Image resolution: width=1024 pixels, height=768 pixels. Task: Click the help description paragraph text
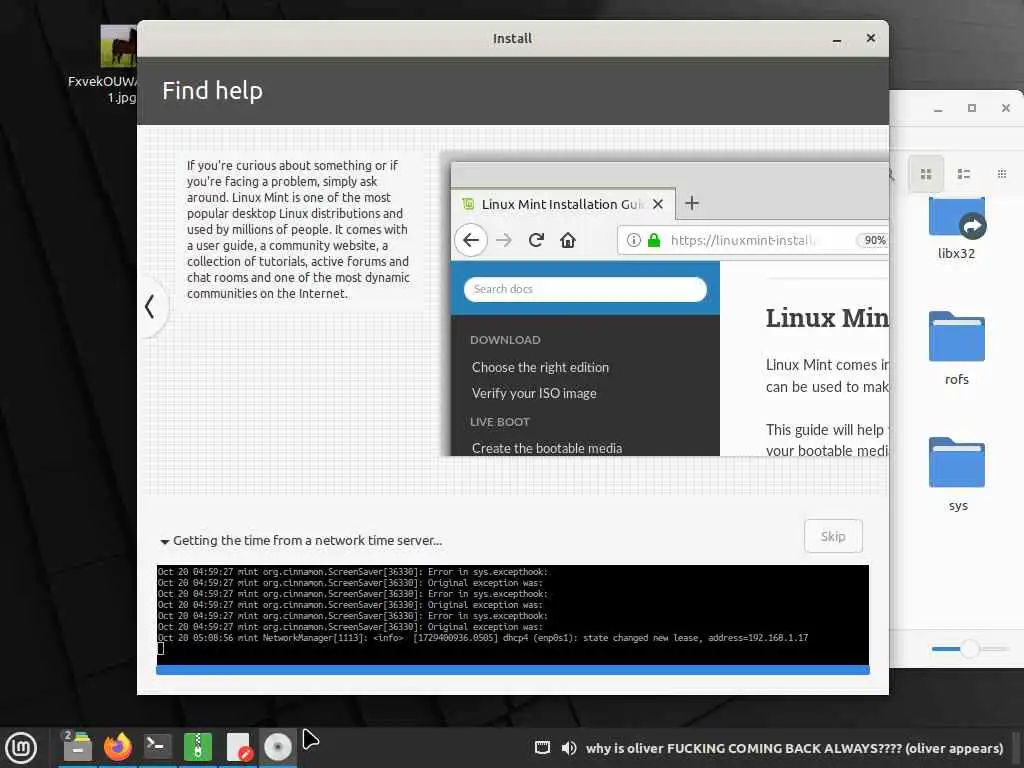298,229
